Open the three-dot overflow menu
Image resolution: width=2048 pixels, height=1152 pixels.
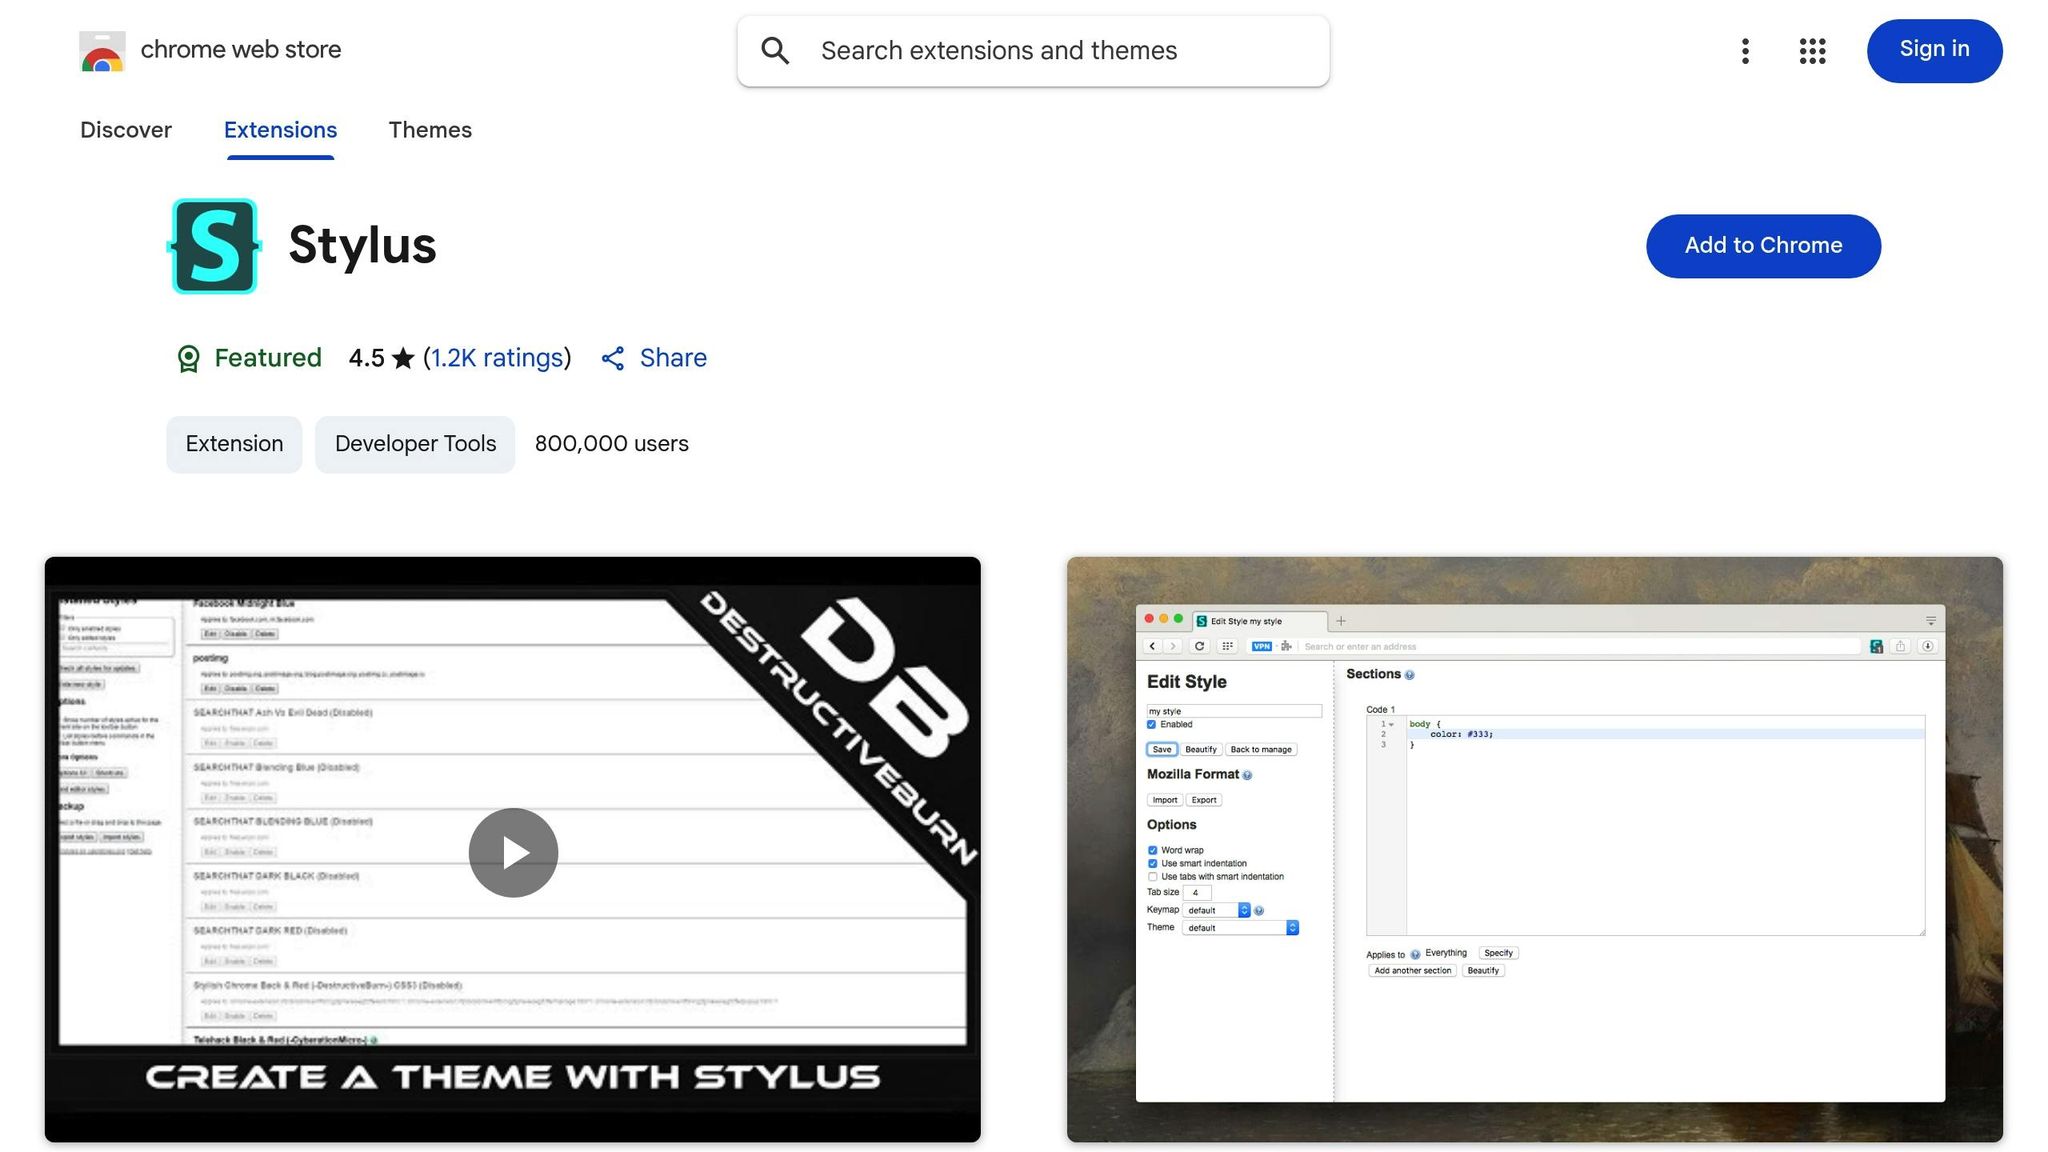coord(1745,51)
